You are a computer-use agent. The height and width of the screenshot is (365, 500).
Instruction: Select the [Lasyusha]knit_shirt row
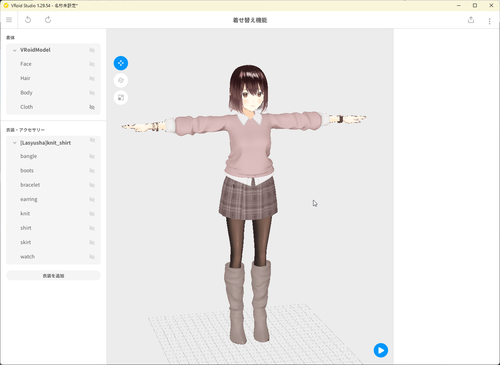click(x=53, y=143)
